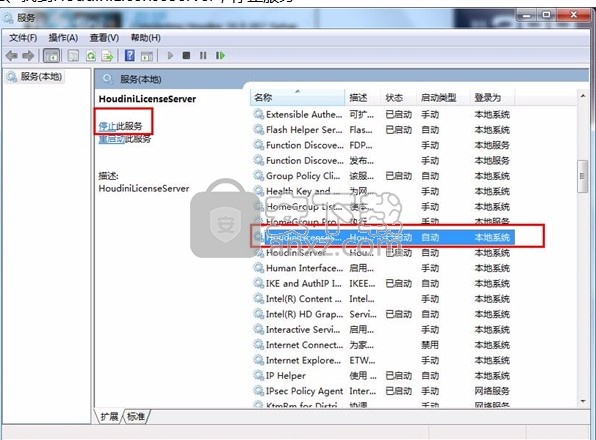This screenshot has width=596, height=440.
Task: Sort by the 名称 column header
Action: click(297, 98)
